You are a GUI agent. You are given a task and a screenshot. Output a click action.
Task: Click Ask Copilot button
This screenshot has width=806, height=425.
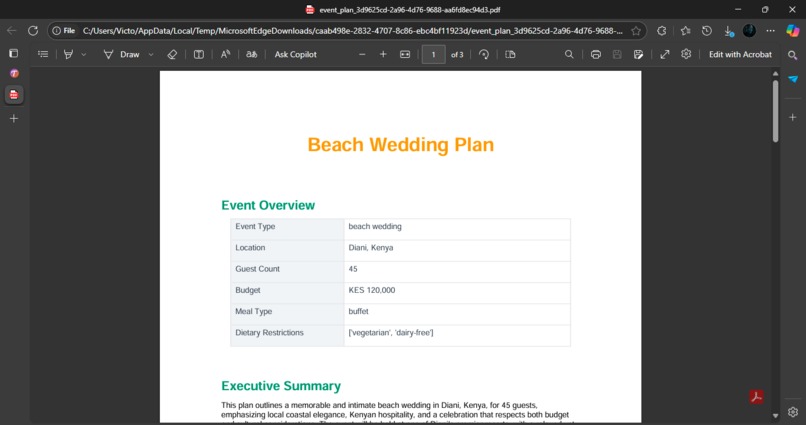296,54
